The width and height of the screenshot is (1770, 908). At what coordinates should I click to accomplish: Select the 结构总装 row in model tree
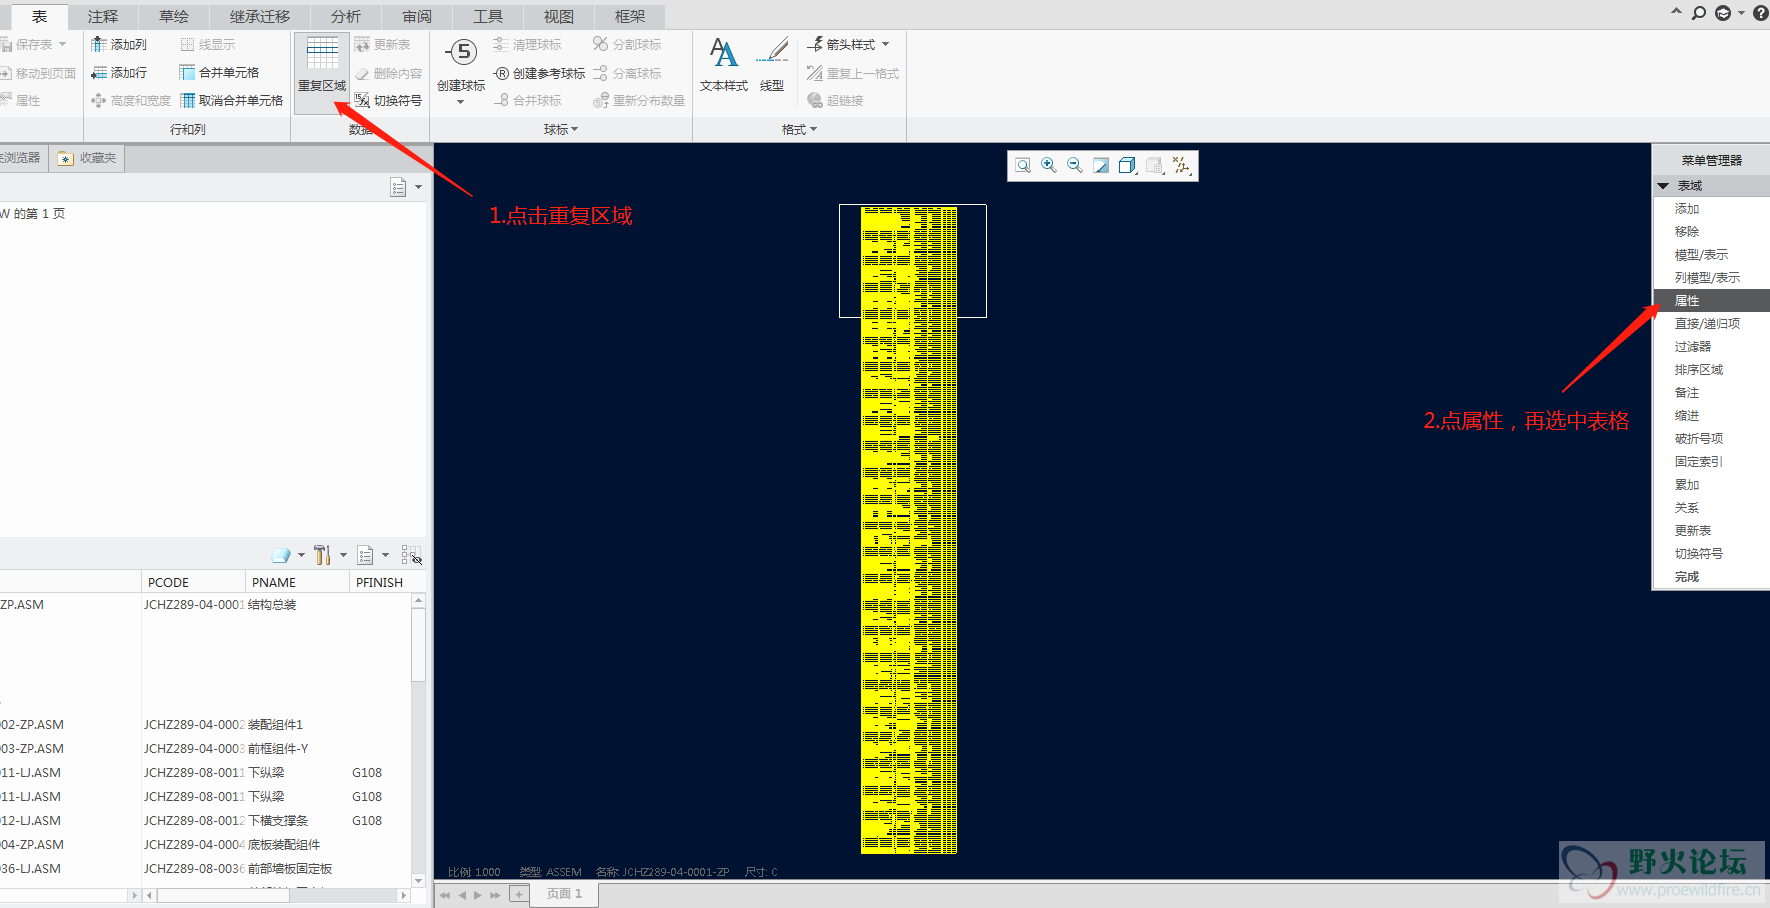(x=205, y=605)
